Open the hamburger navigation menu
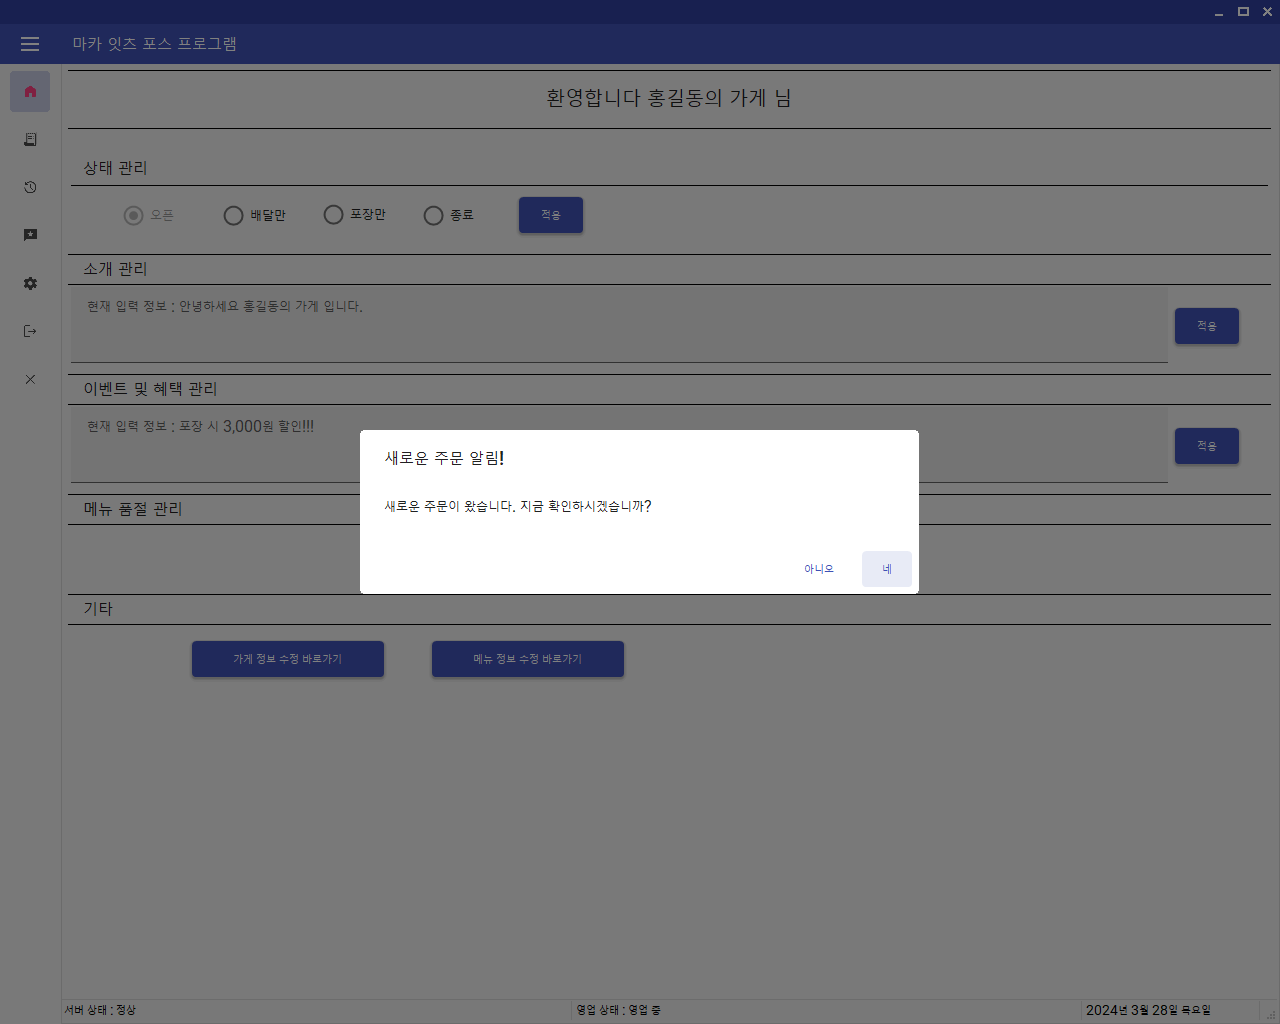This screenshot has height=1024, width=1280. tap(30, 44)
